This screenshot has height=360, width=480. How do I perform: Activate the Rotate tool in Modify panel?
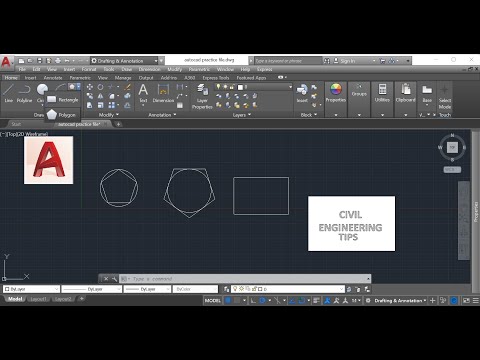coord(100,87)
